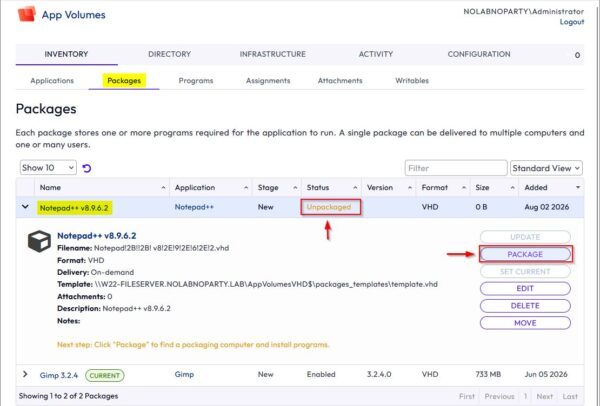This screenshot has height=406, width=600.
Task: Switch to the Attachments sub-tab
Action: point(340,81)
